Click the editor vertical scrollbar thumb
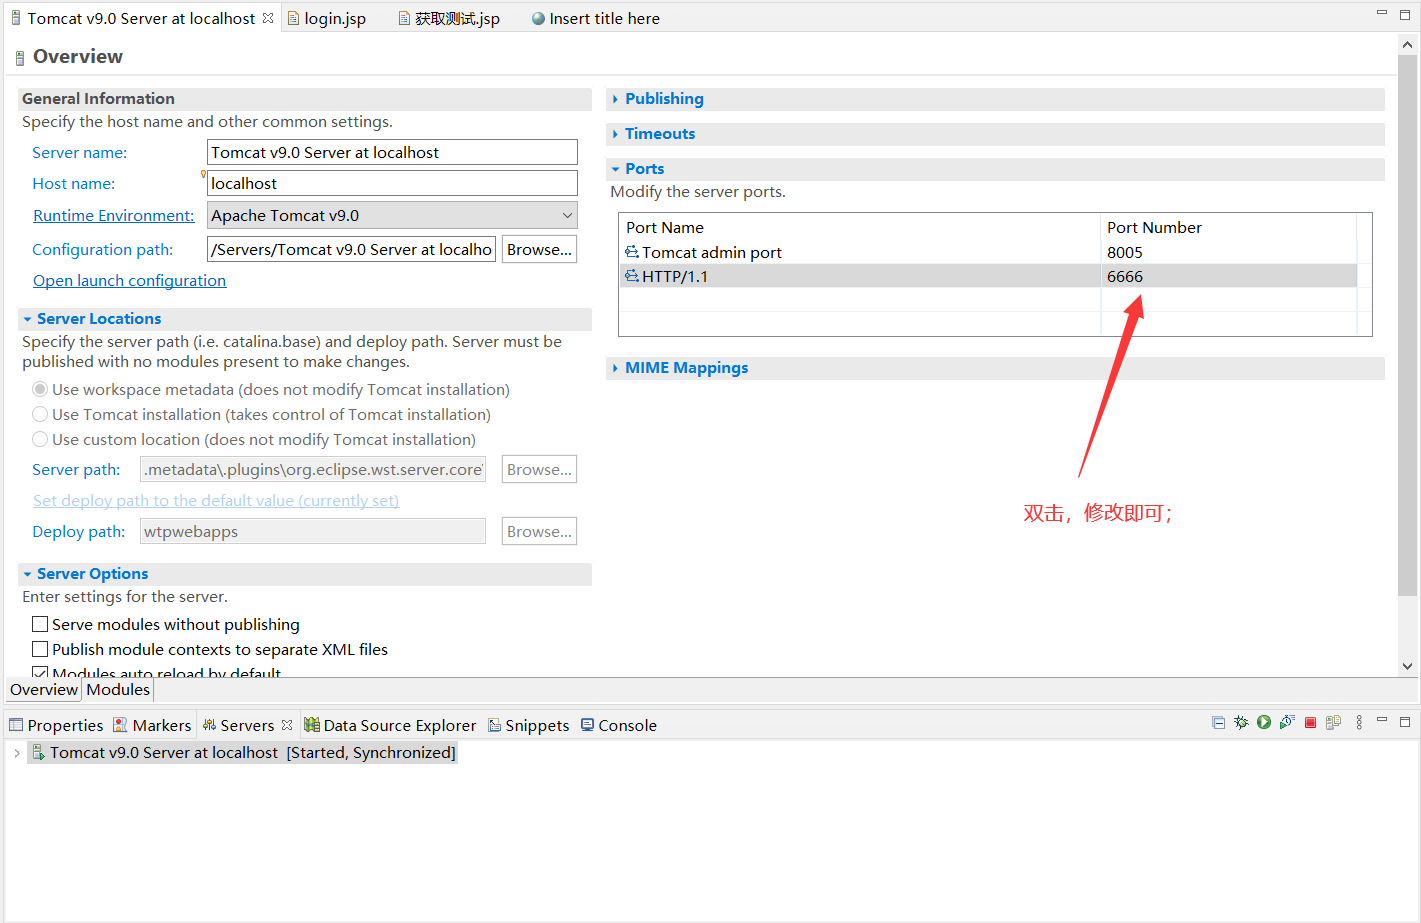The width and height of the screenshot is (1421, 923). point(1407,325)
